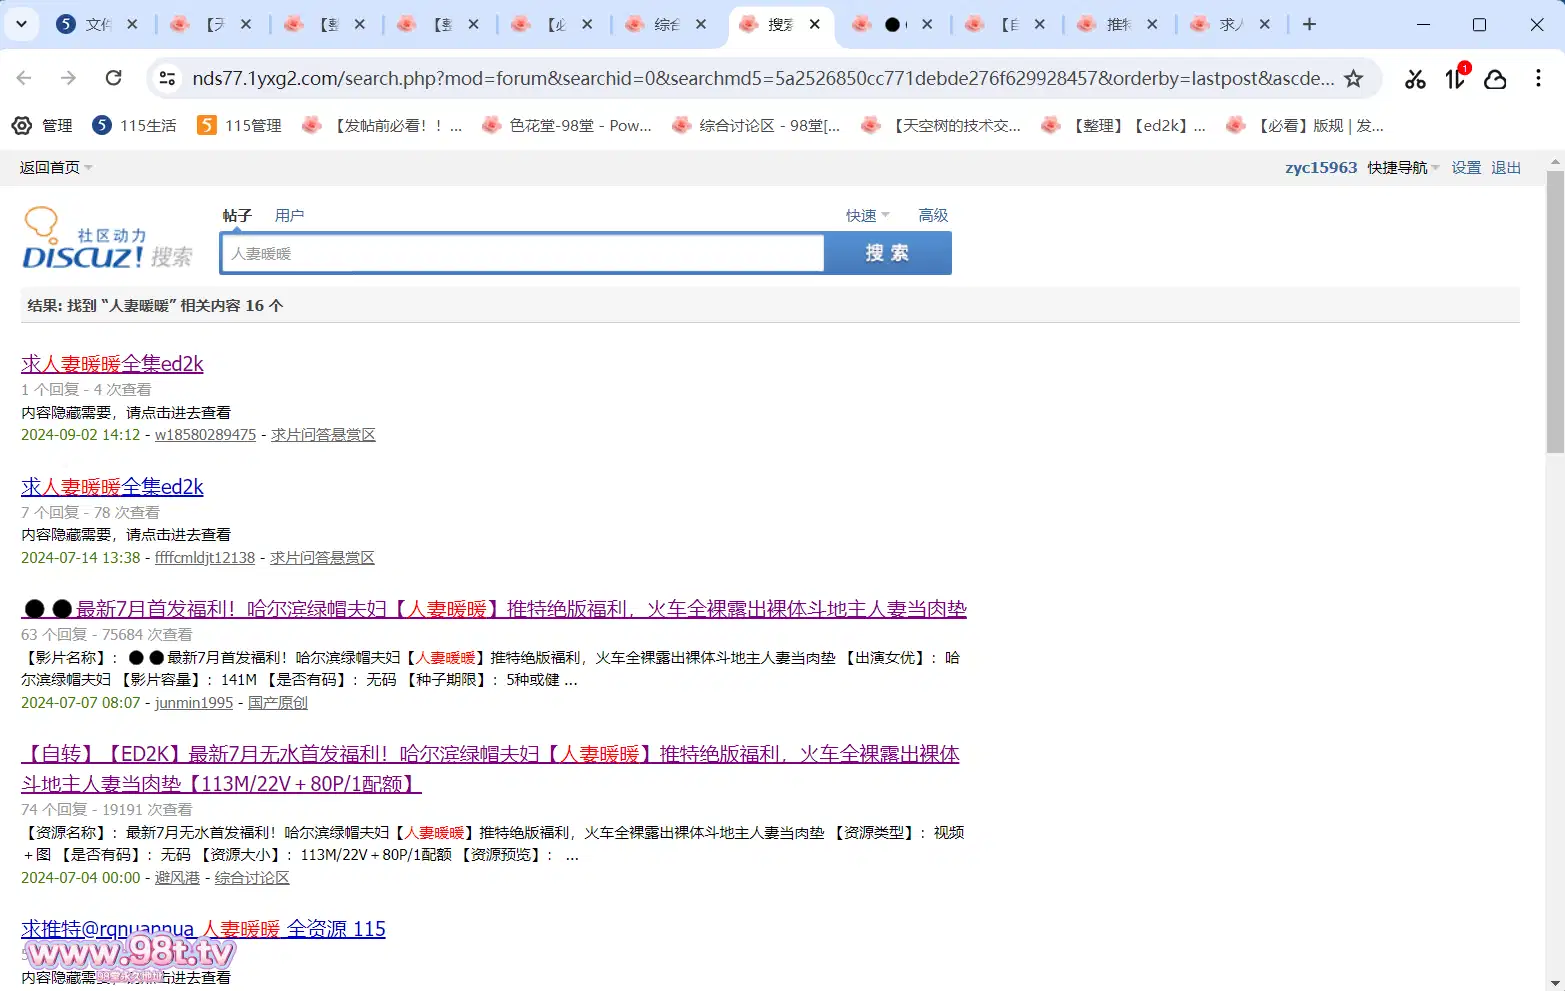Screen dimensions: 1565x991
Task: Go back with browser back arrow
Action: [x=25, y=78]
